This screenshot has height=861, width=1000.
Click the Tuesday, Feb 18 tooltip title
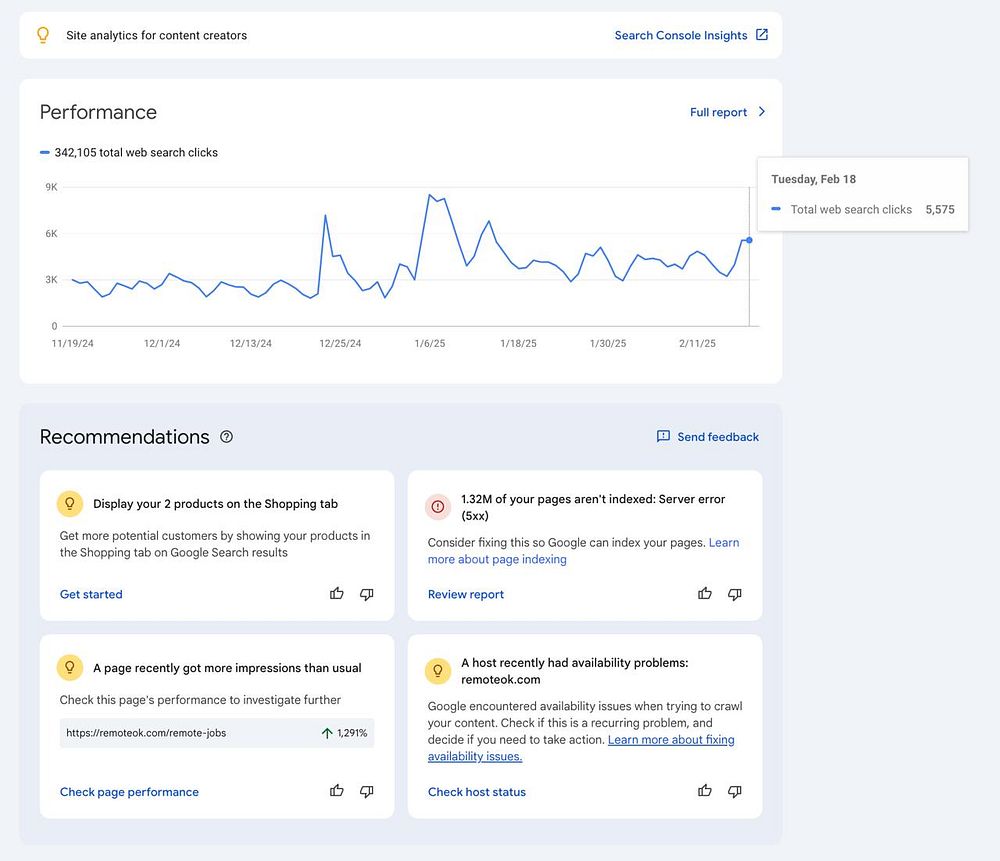[x=814, y=179]
